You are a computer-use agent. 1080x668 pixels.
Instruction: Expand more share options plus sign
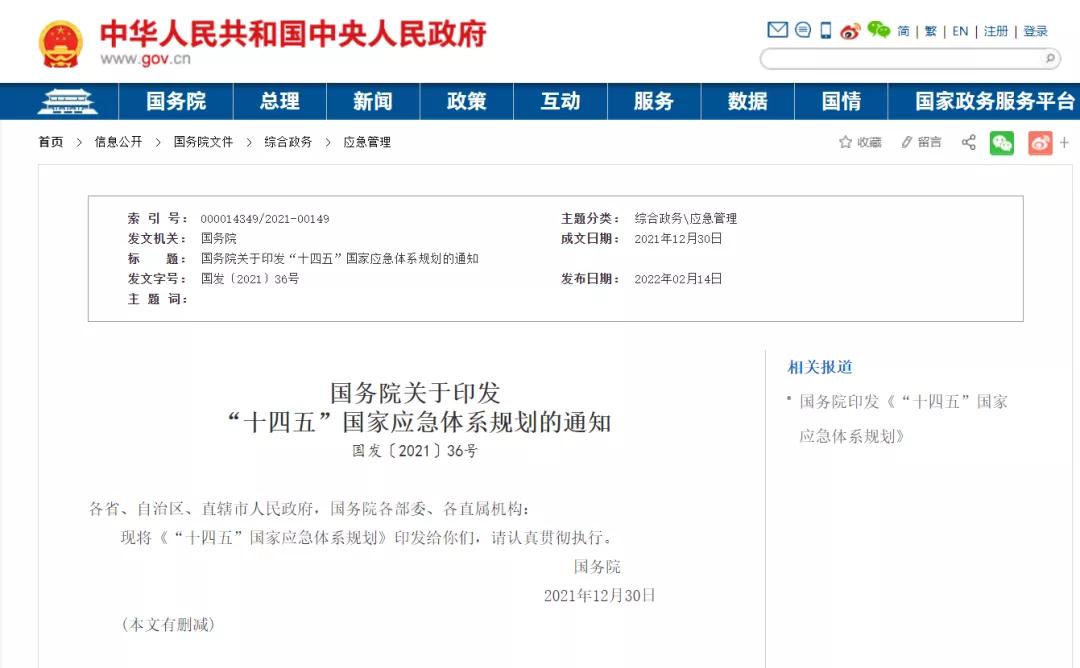1064,143
